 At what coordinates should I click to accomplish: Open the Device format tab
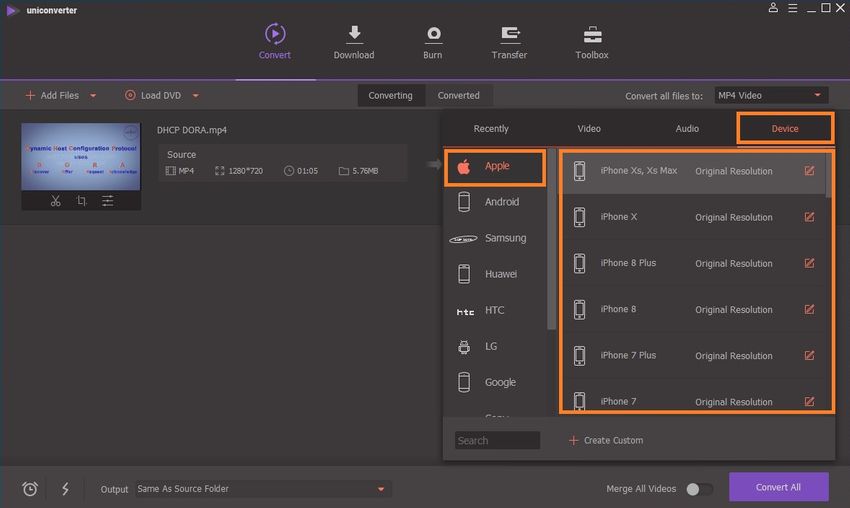point(785,128)
